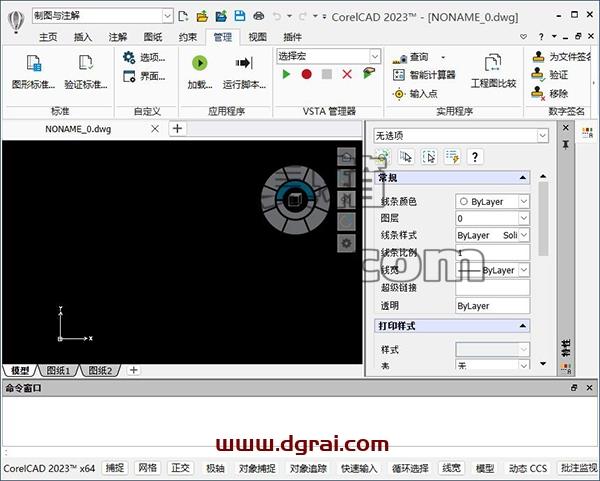Click the blue Save floppy disk icon
This screenshot has height=481, width=600.
click(x=240, y=16)
